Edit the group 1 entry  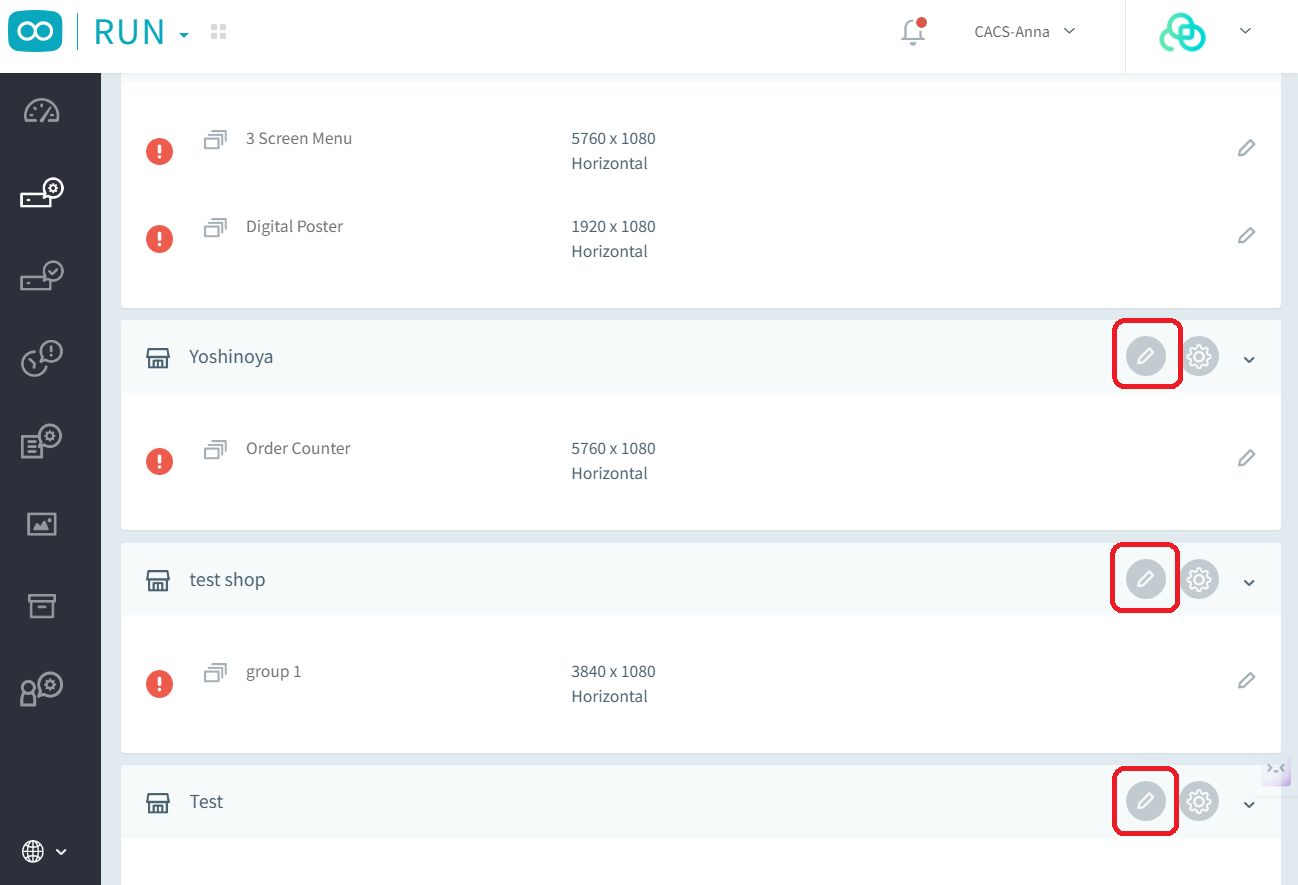[1246, 681]
